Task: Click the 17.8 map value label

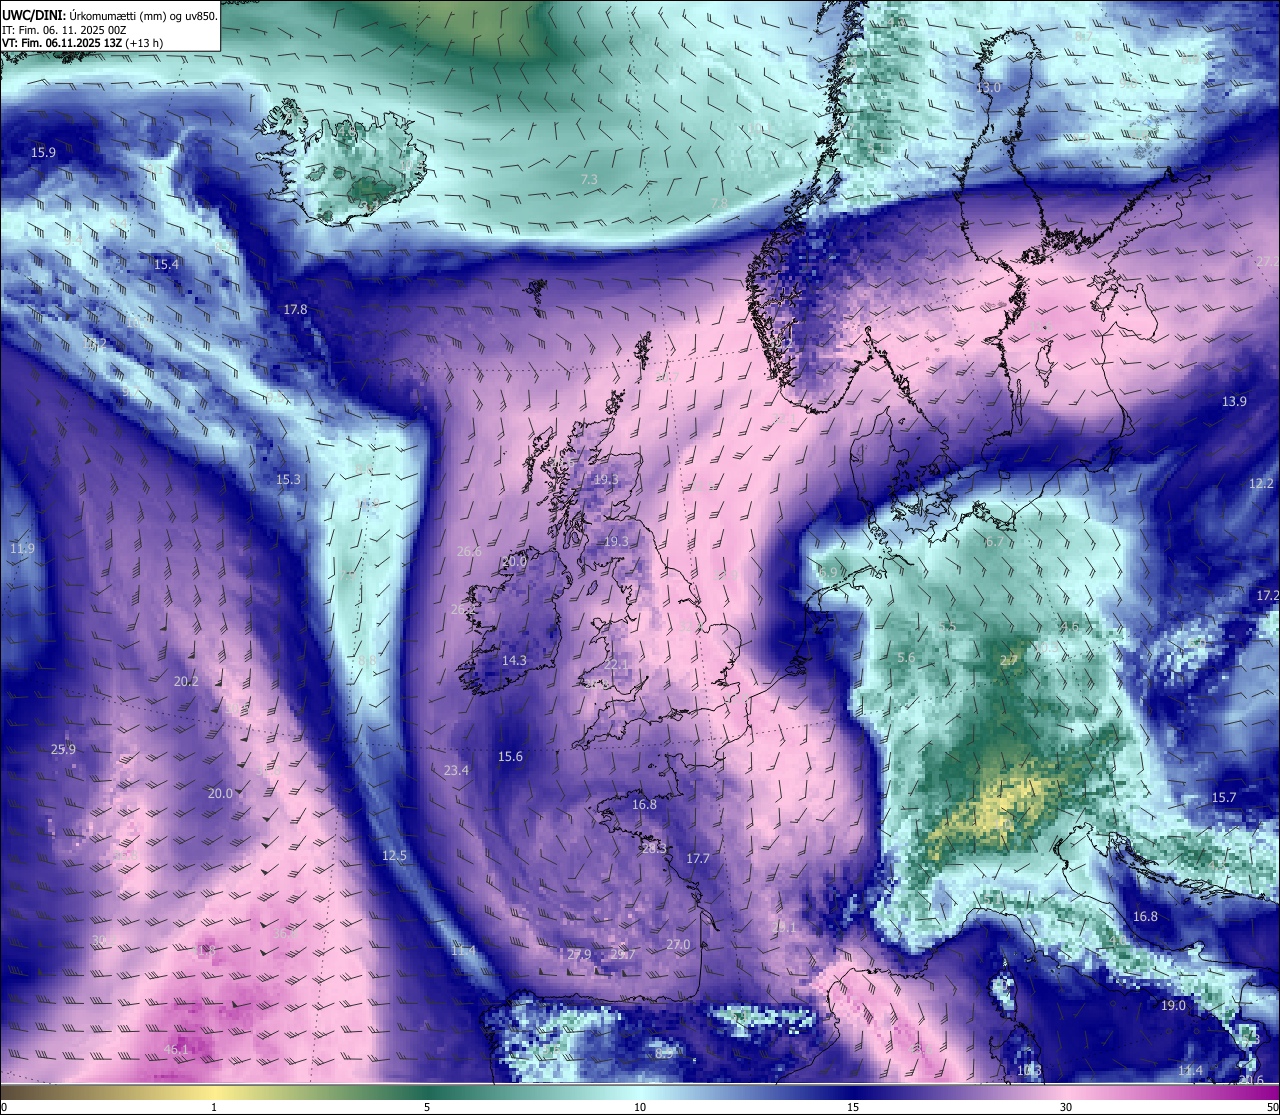Action: click(x=295, y=310)
